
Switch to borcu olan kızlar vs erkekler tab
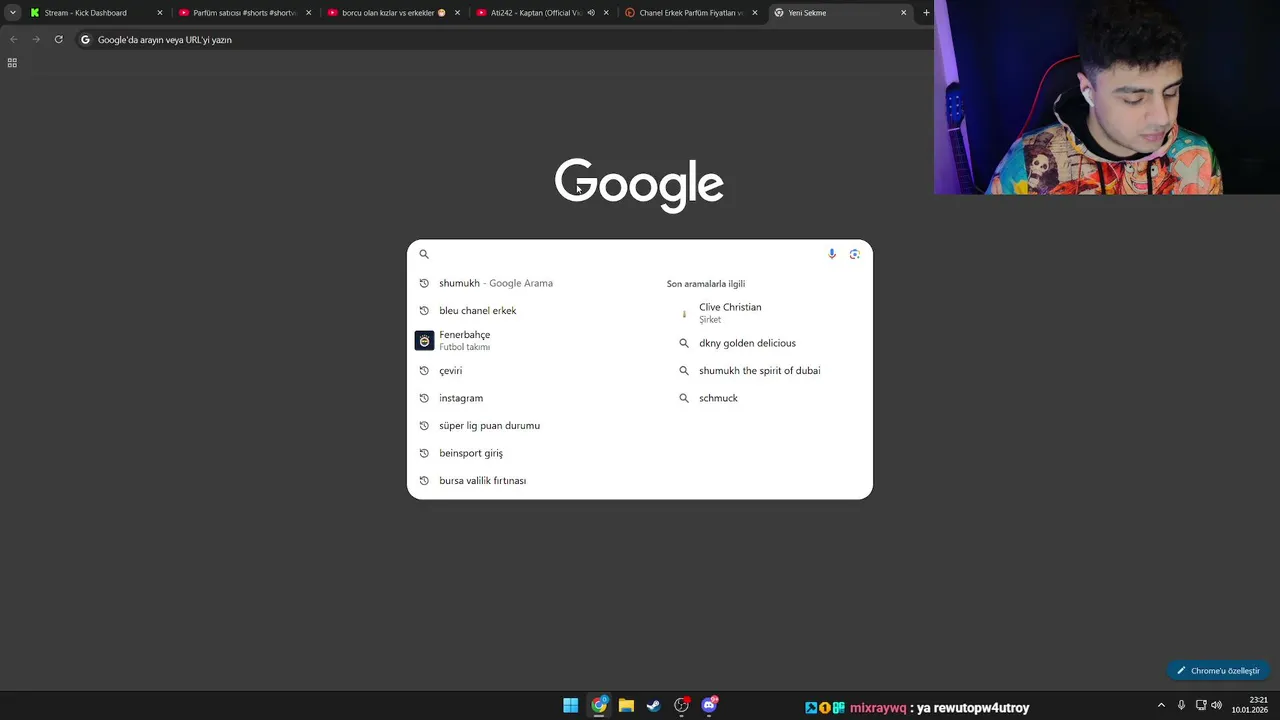(x=394, y=13)
